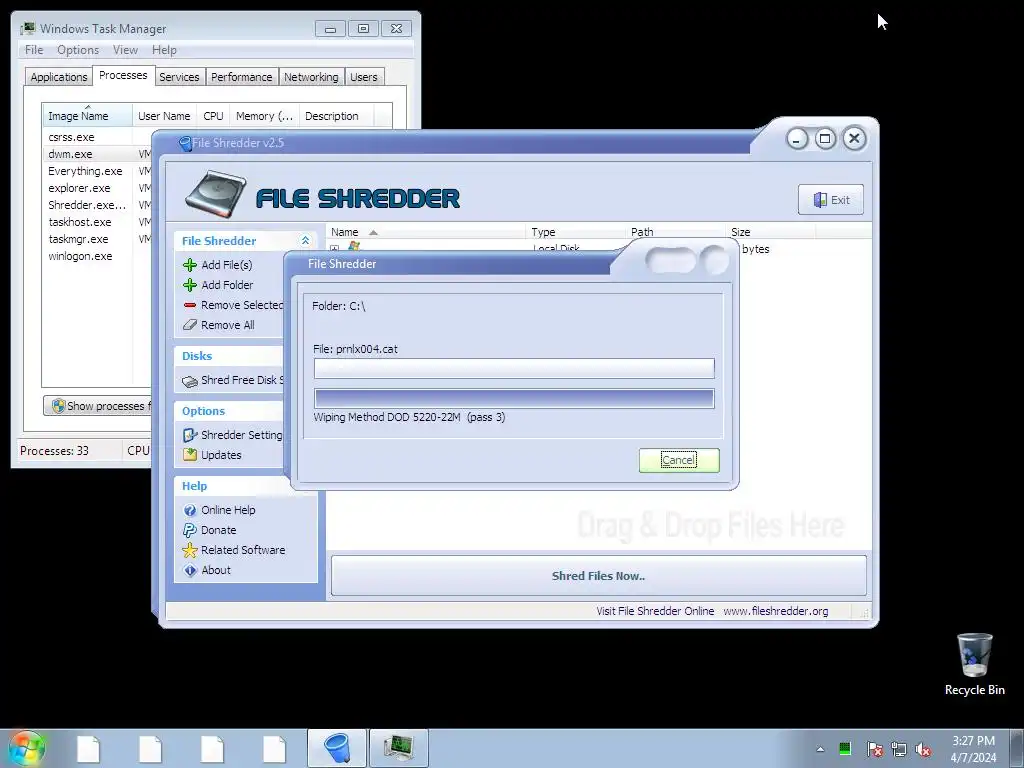Open Task Manager Options menu
This screenshot has width=1024, height=768.
point(78,50)
